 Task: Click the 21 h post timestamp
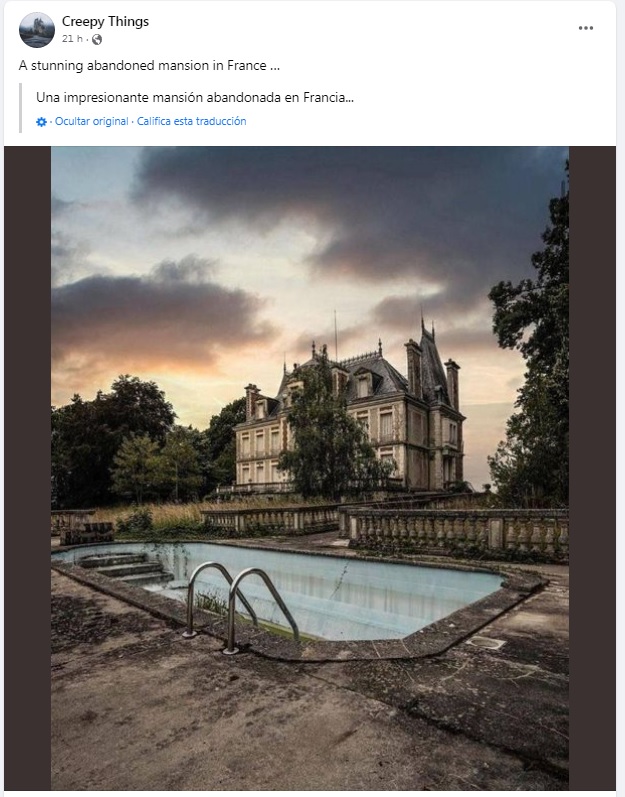tap(71, 39)
